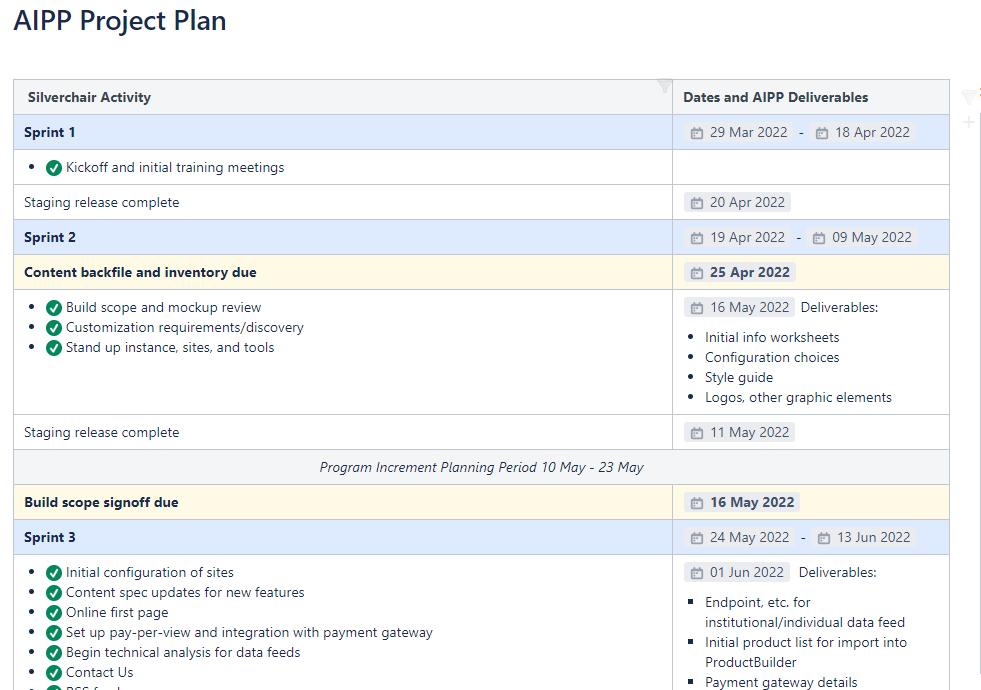Open the 18 Apr 2022 date
The width and height of the screenshot is (981, 690).
[x=871, y=133]
